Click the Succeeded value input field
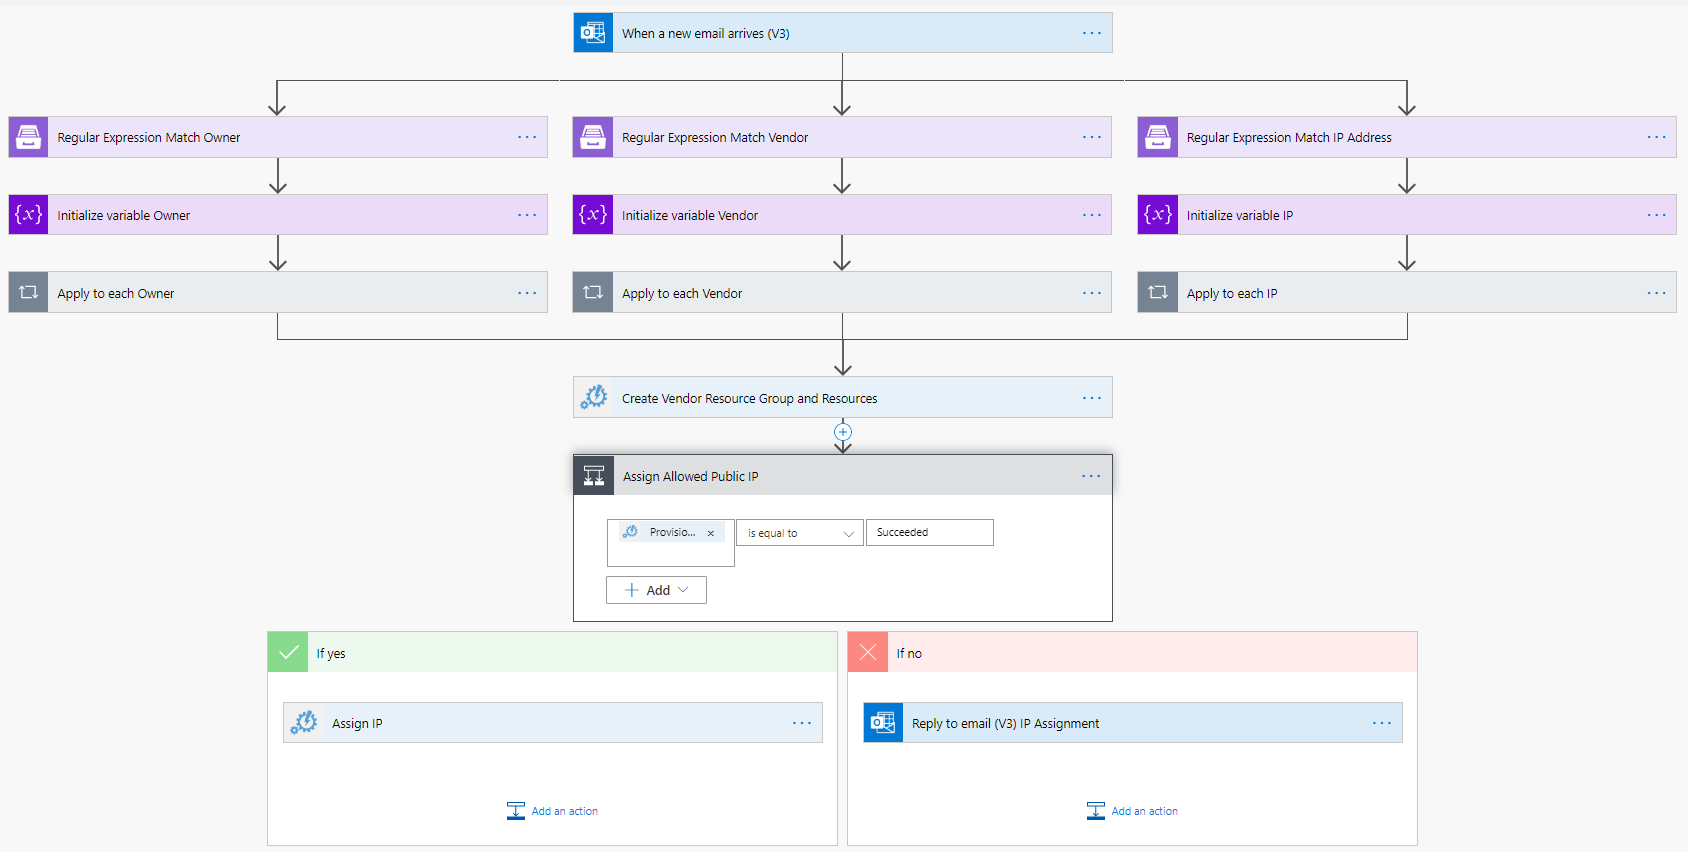 pos(929,533)
